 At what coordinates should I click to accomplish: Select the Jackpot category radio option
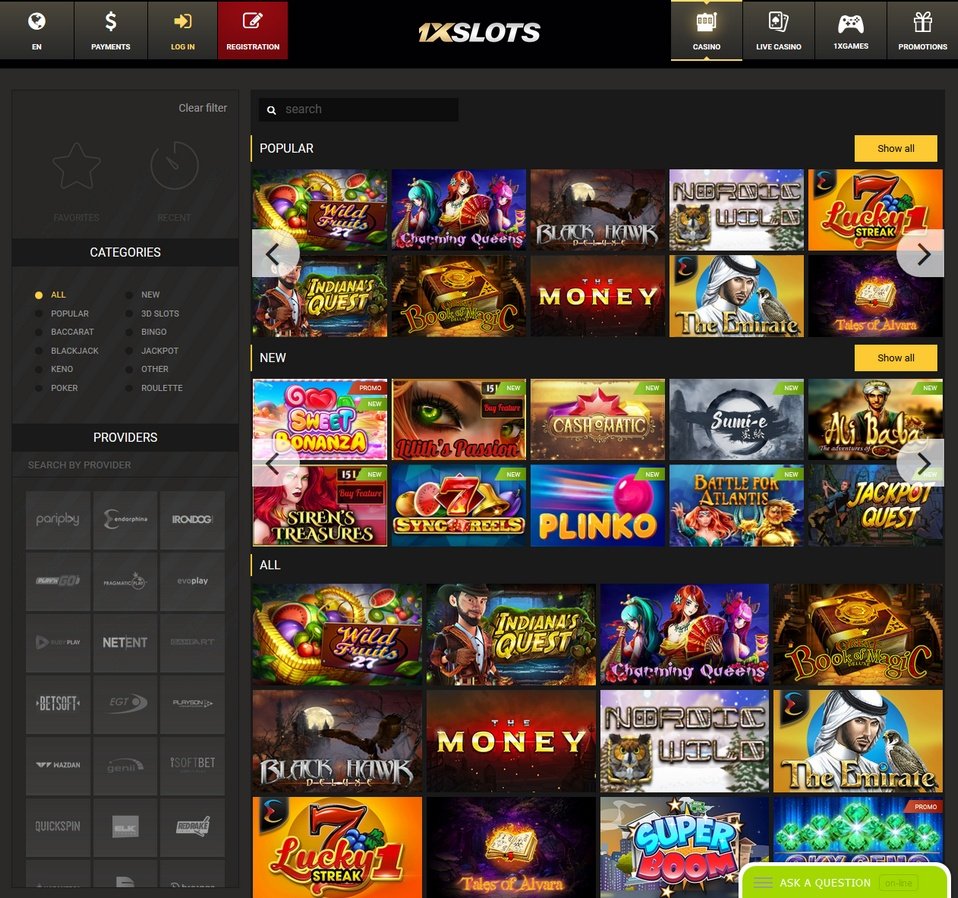tap(130, 351)
